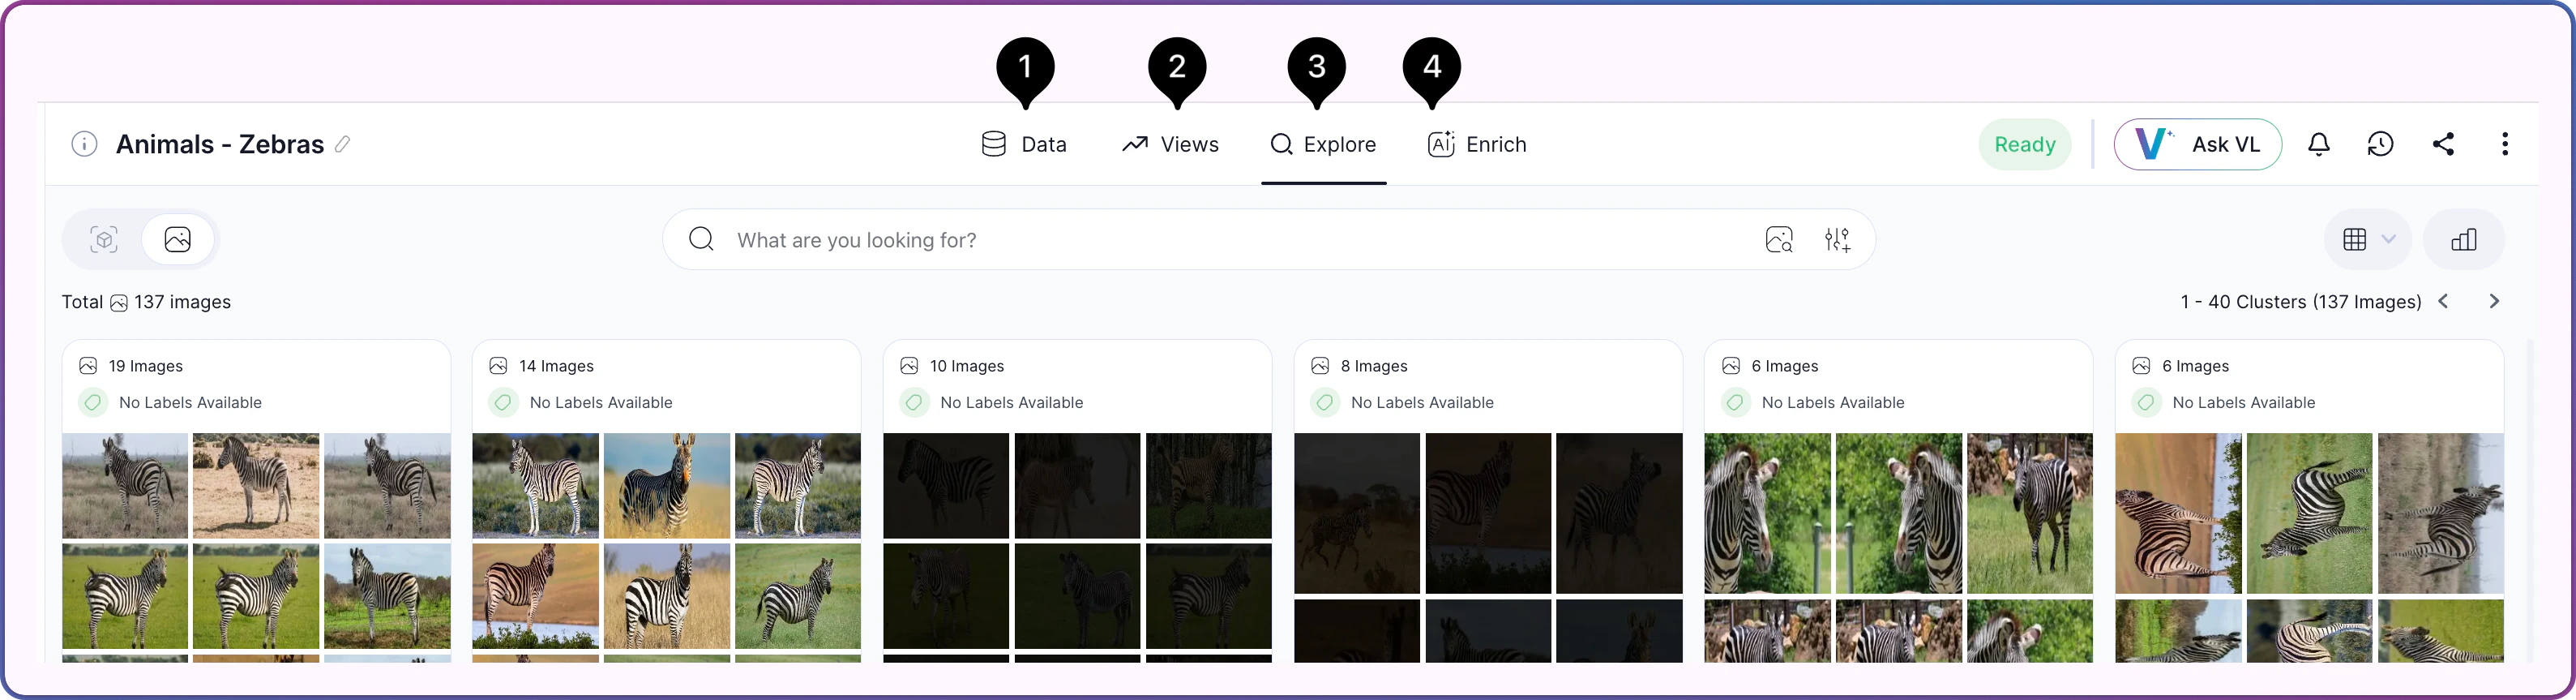Screen dimensions: 2576x700
Task: Switch to images view toggle
Action: point(178,239)
